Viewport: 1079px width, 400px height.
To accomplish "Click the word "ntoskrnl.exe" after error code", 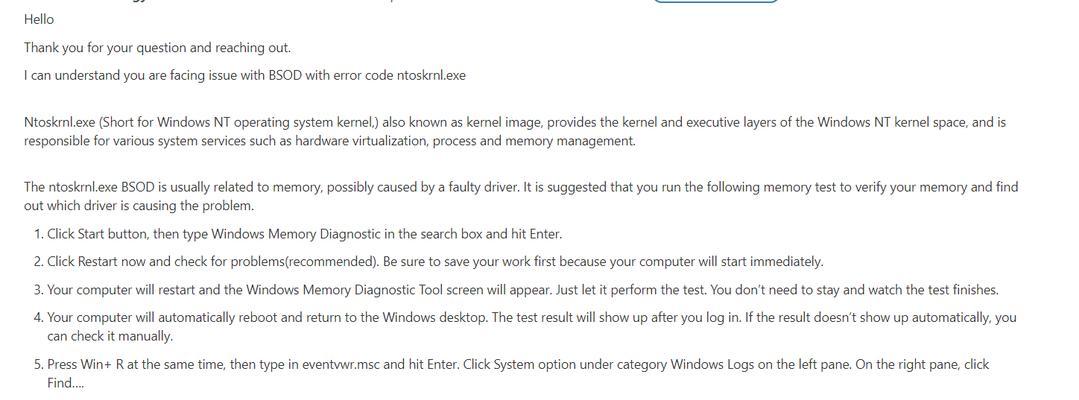I will click(431, 76).
